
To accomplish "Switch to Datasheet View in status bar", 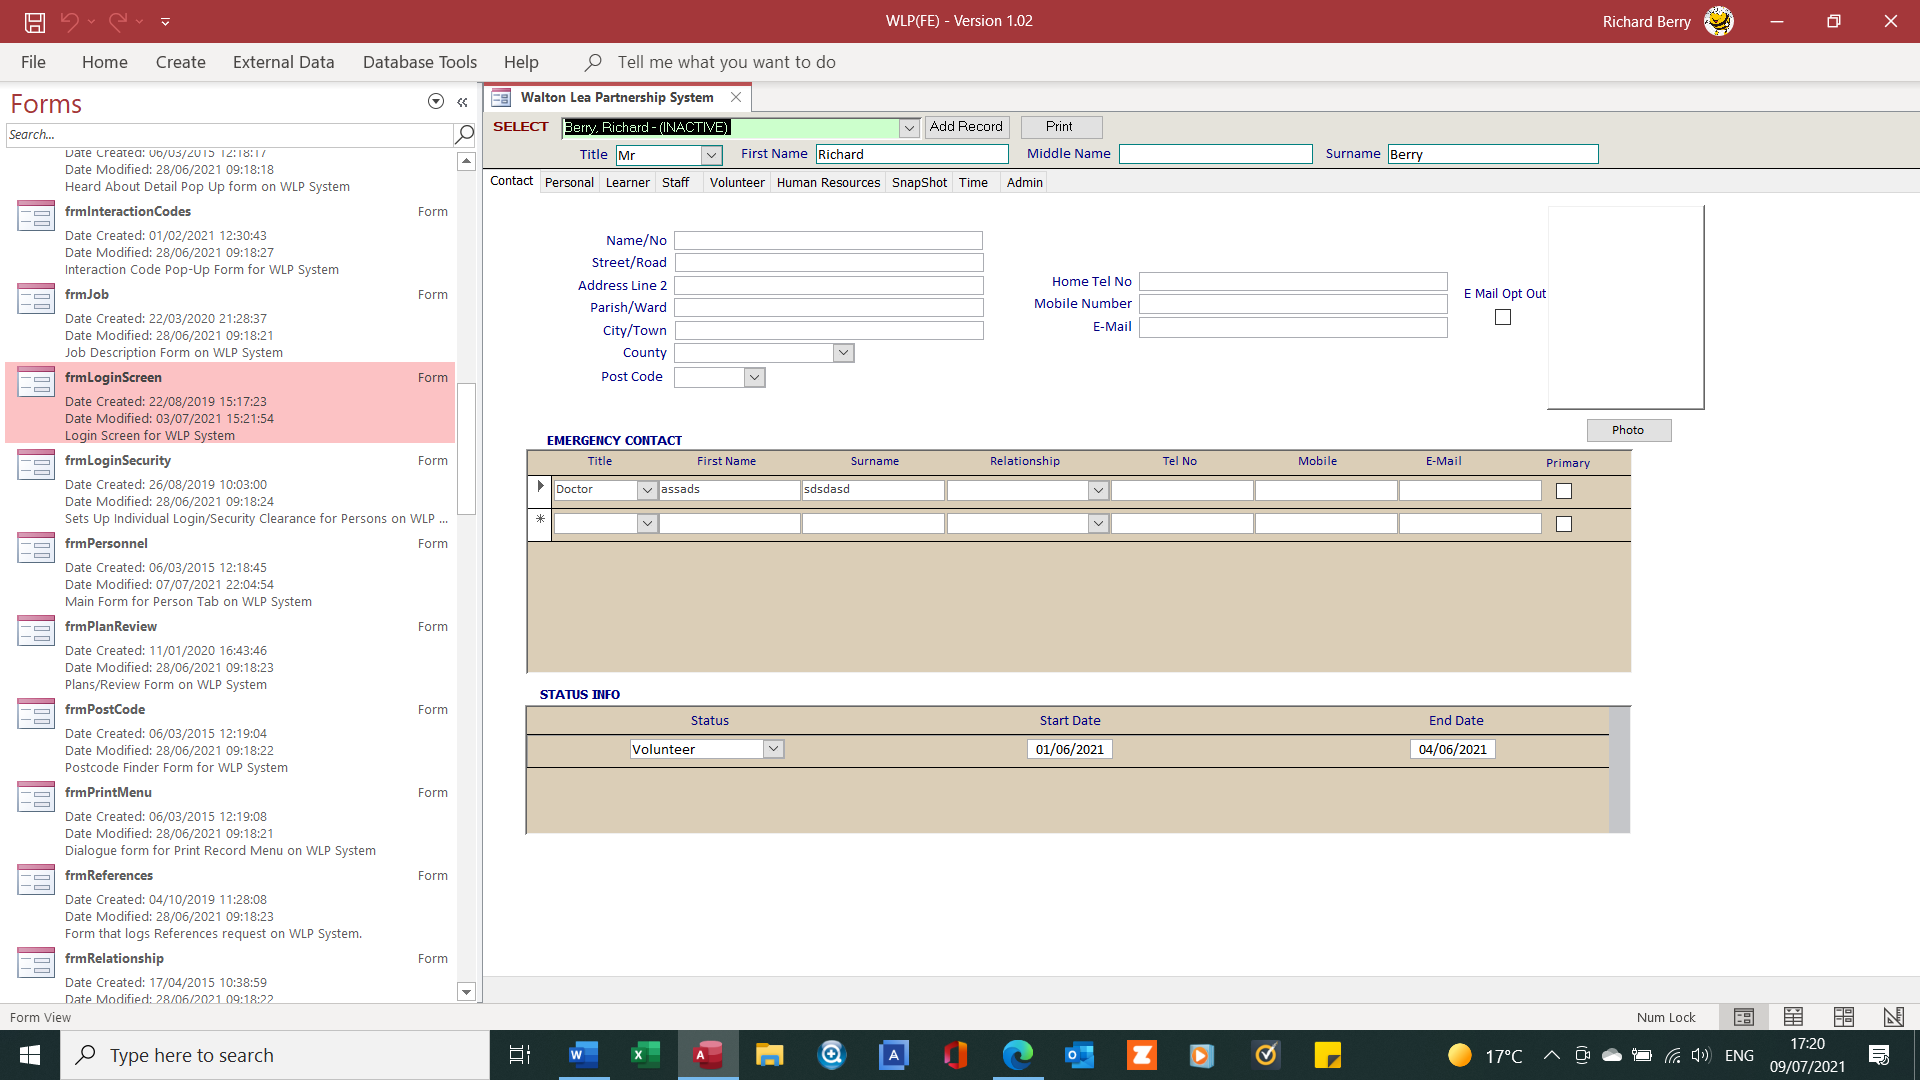I will point(1794,1017).
